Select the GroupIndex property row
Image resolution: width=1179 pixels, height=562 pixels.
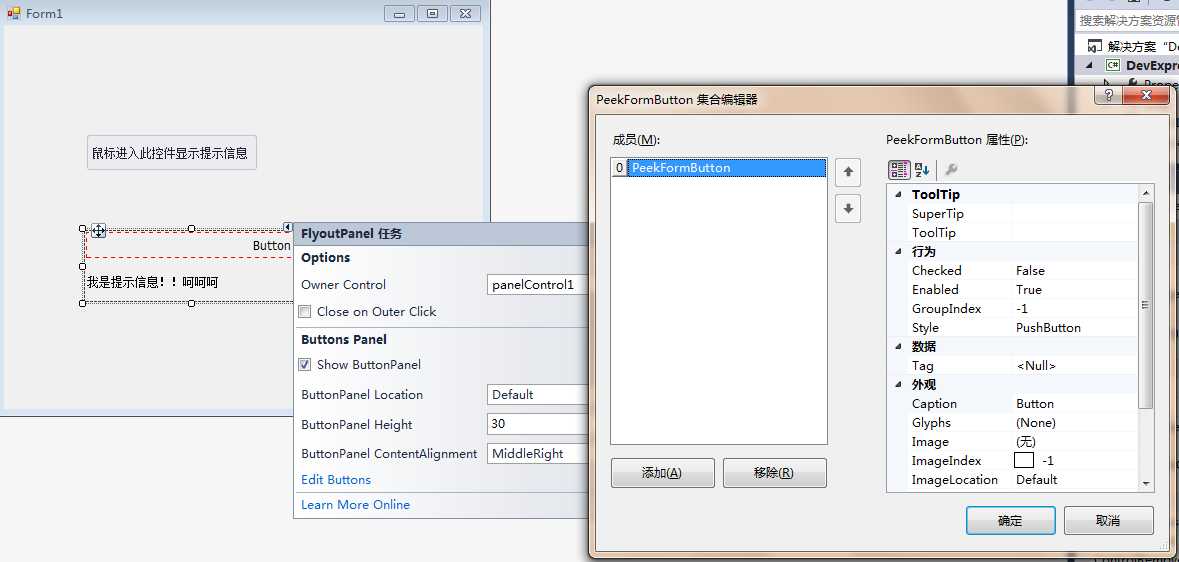click(x=1012, y=308)
